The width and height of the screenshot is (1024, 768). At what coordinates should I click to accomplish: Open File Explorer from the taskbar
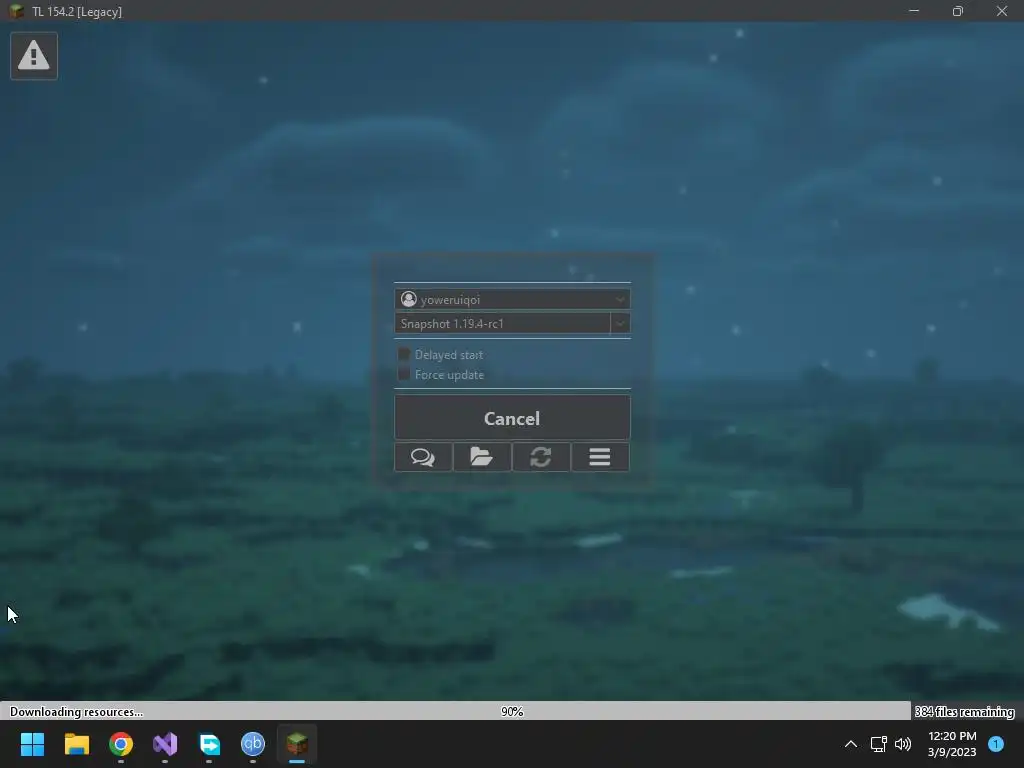[76, 744]
